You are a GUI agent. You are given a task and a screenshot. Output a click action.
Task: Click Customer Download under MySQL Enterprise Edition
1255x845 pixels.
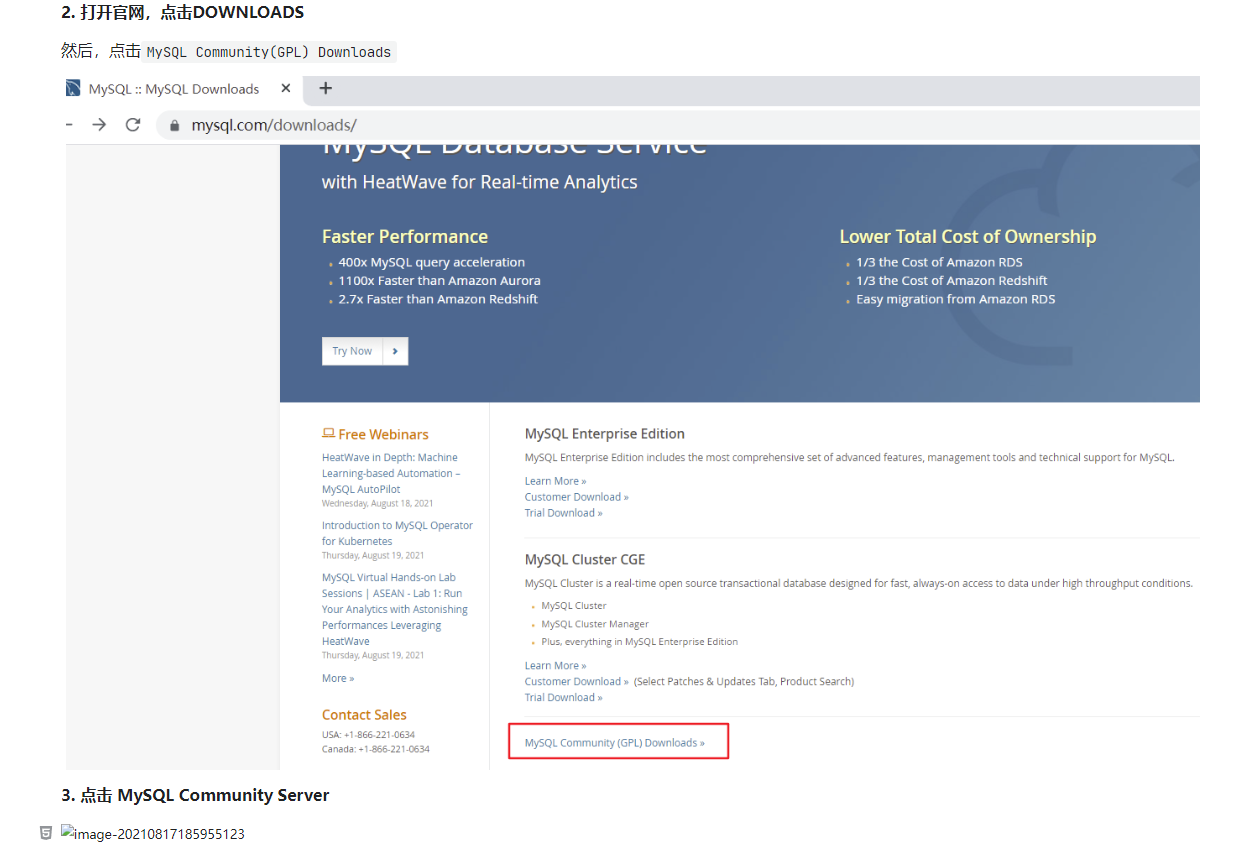[576, 497]
